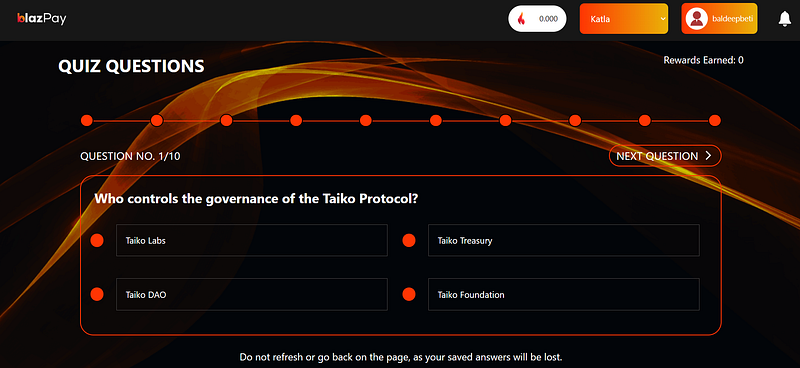Go to the NEXT QUESTION

pyautogui.click(x=665, y=156)
